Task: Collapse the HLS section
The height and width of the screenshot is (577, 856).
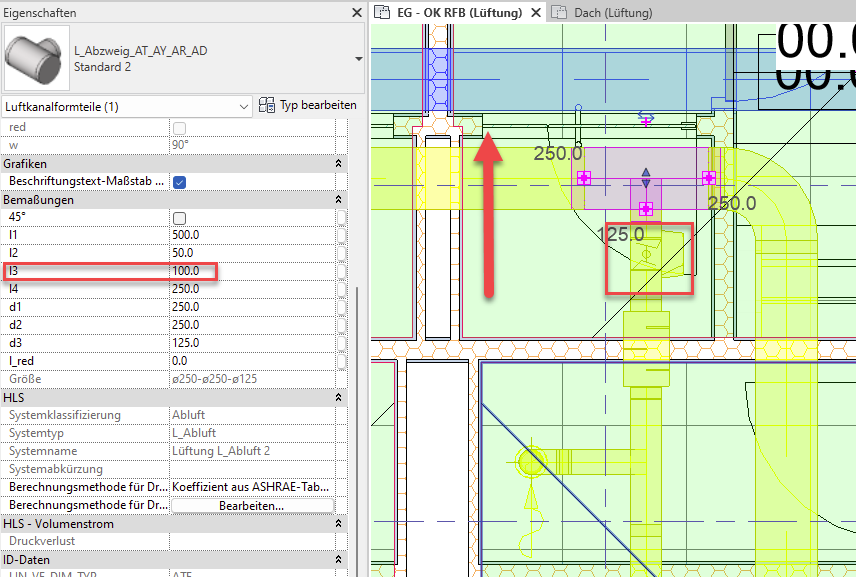Action: [338, 397]
